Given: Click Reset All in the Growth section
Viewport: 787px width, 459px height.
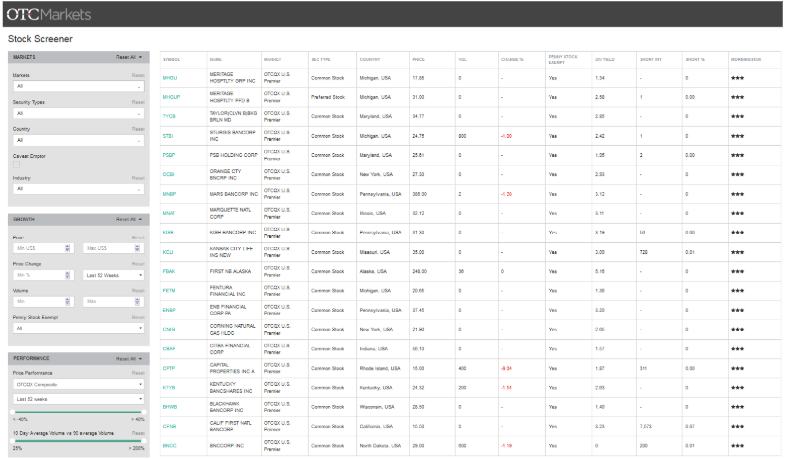Looking at the screenshot, I should [x=129, y=219].
